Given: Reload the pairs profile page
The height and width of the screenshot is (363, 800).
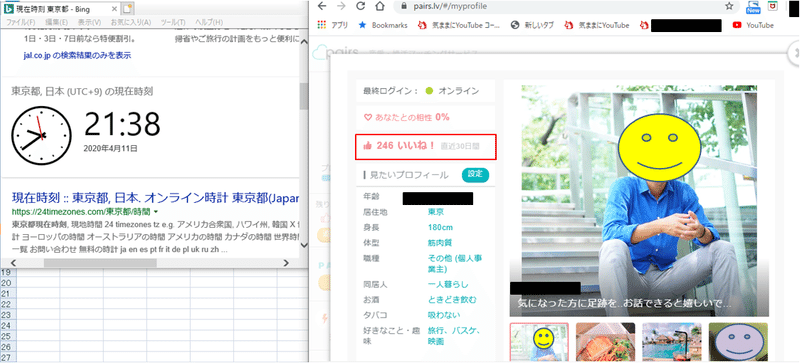Looking at the screenshot, I should [x=361, y=6].
